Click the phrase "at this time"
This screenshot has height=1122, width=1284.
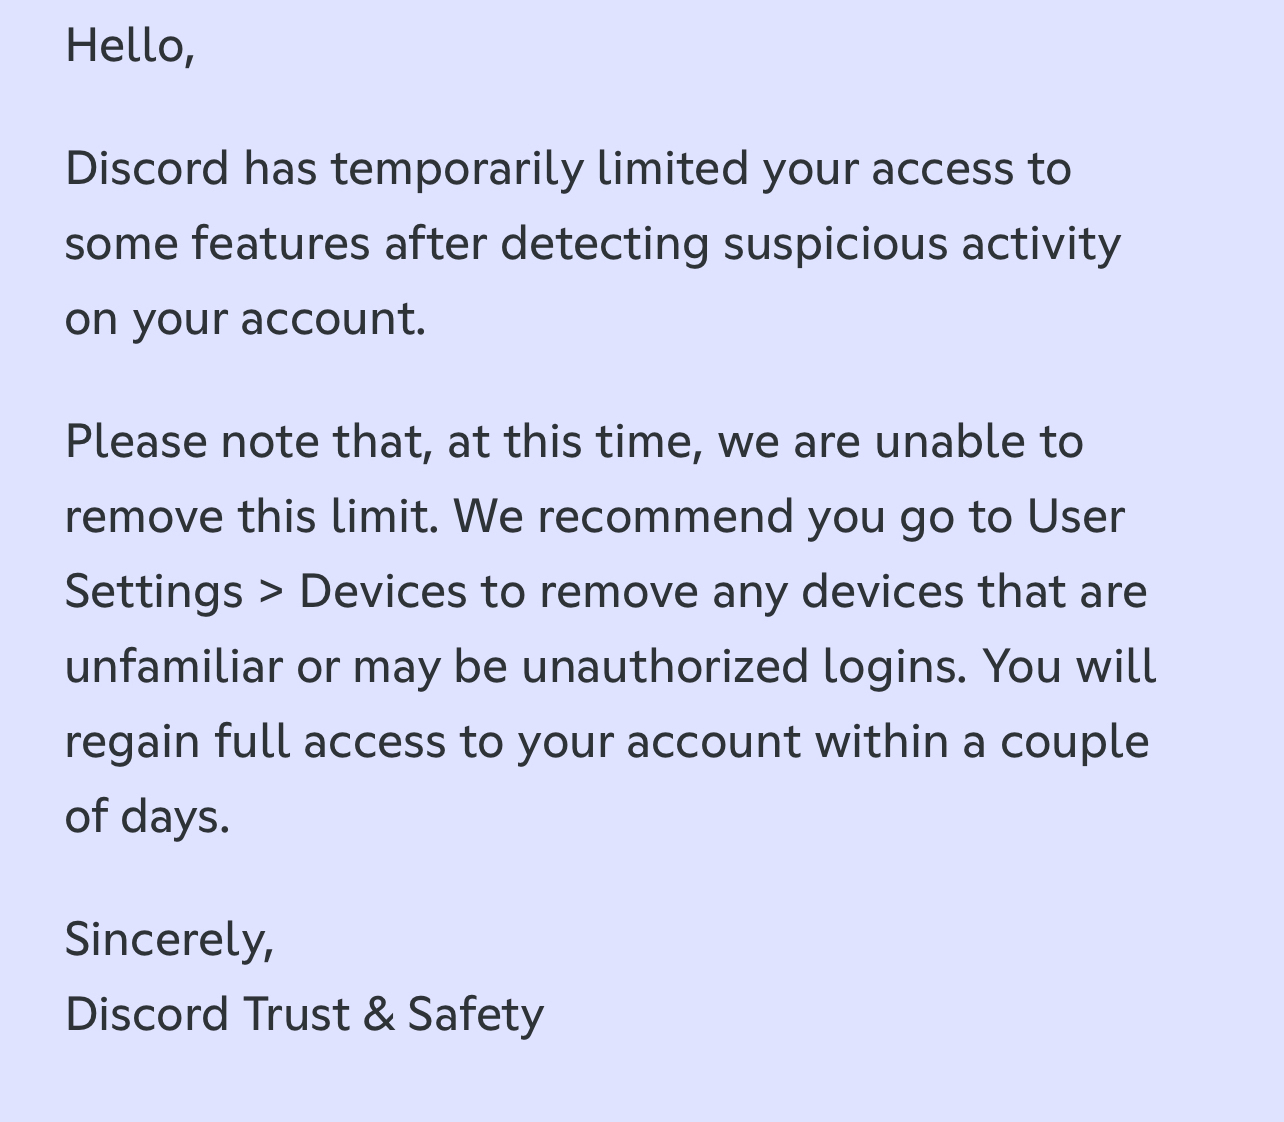pyautogui.click(x=574, y=442)
